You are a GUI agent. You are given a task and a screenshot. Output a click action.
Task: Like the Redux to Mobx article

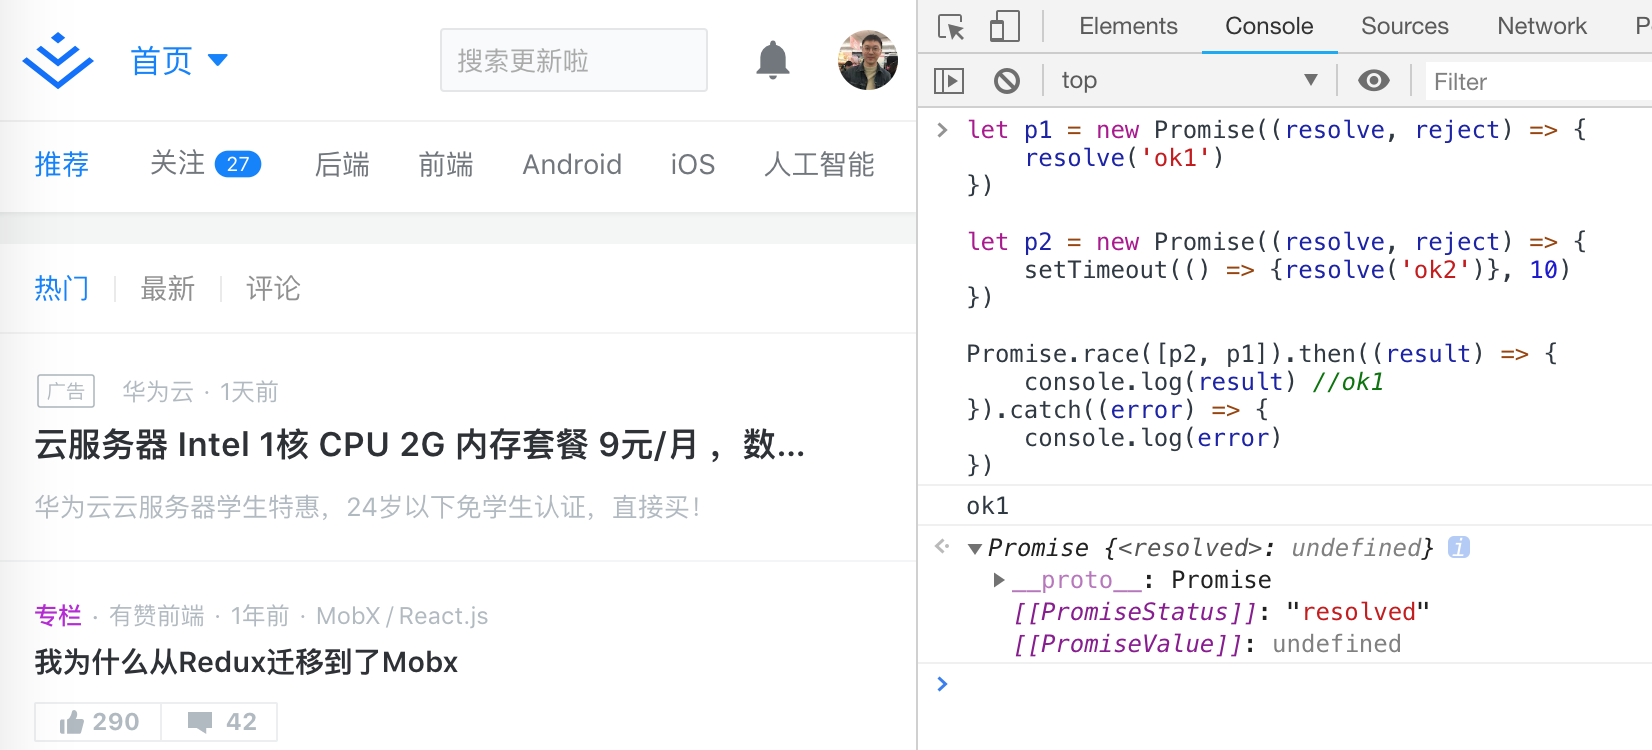click(x=98, y=722)
